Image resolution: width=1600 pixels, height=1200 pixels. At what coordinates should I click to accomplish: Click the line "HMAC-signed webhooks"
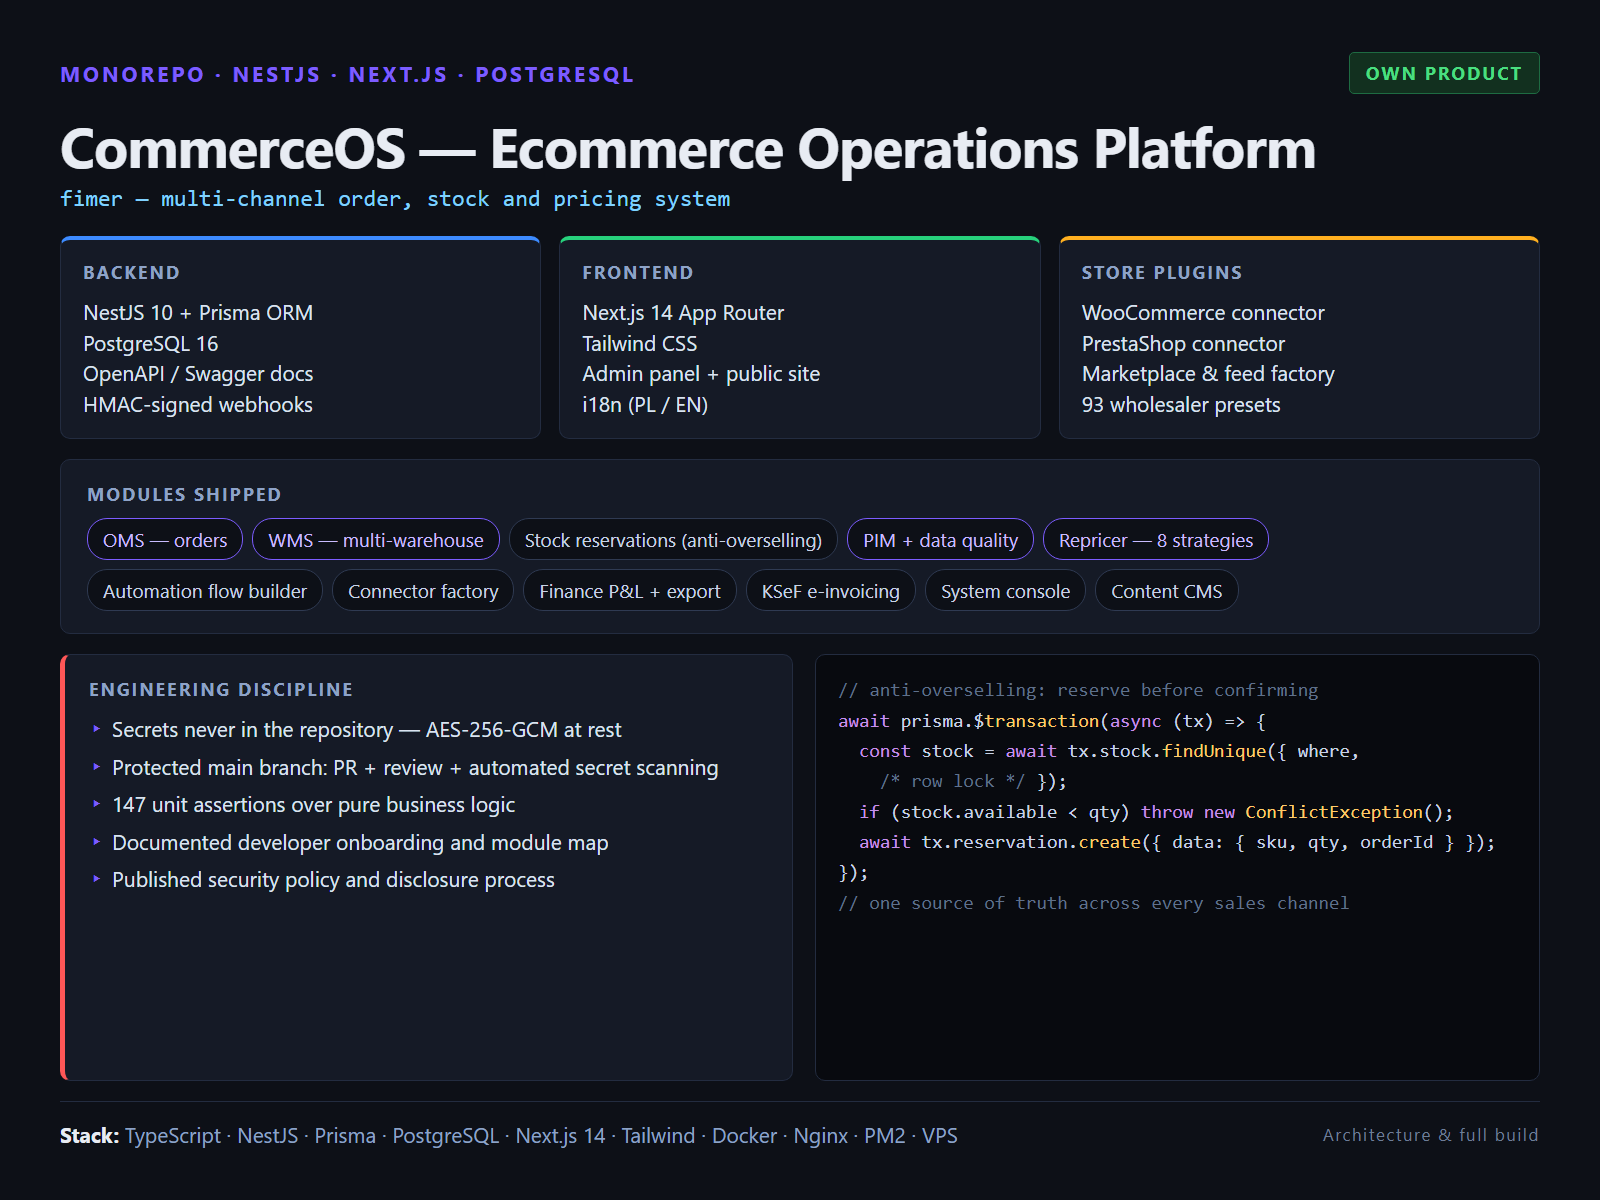point(198,405)
